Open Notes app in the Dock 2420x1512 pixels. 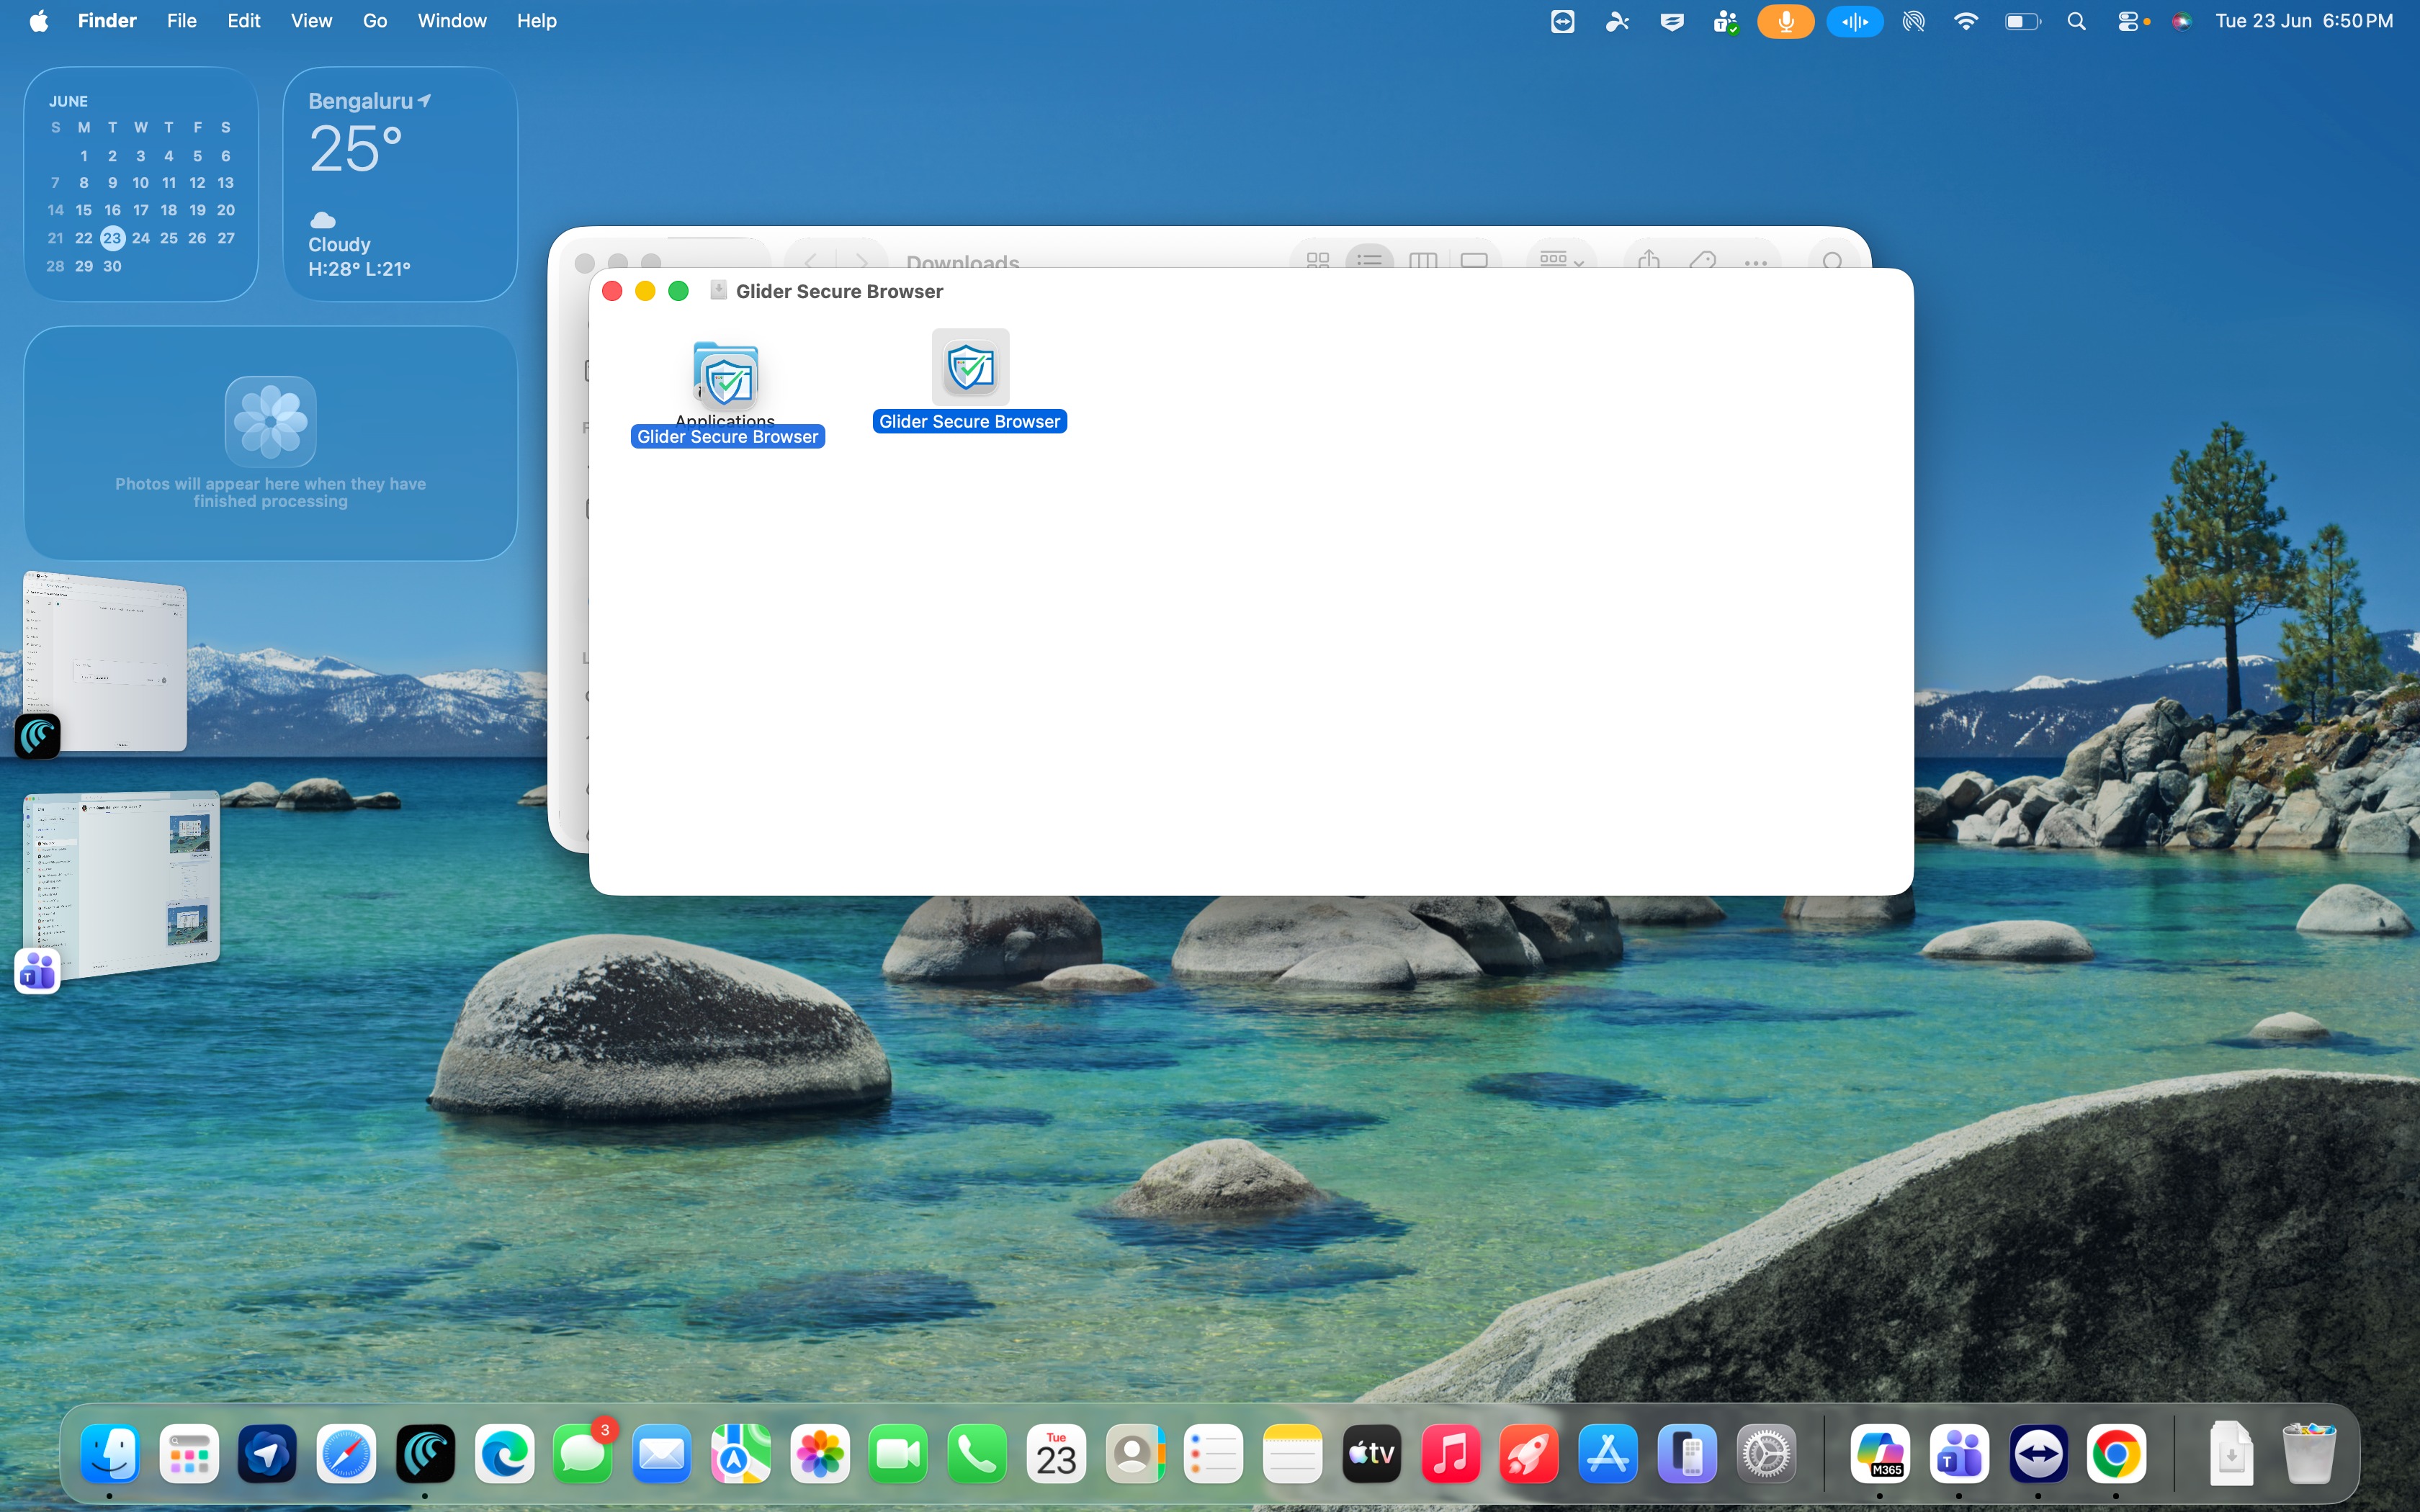[1293, 1454]
